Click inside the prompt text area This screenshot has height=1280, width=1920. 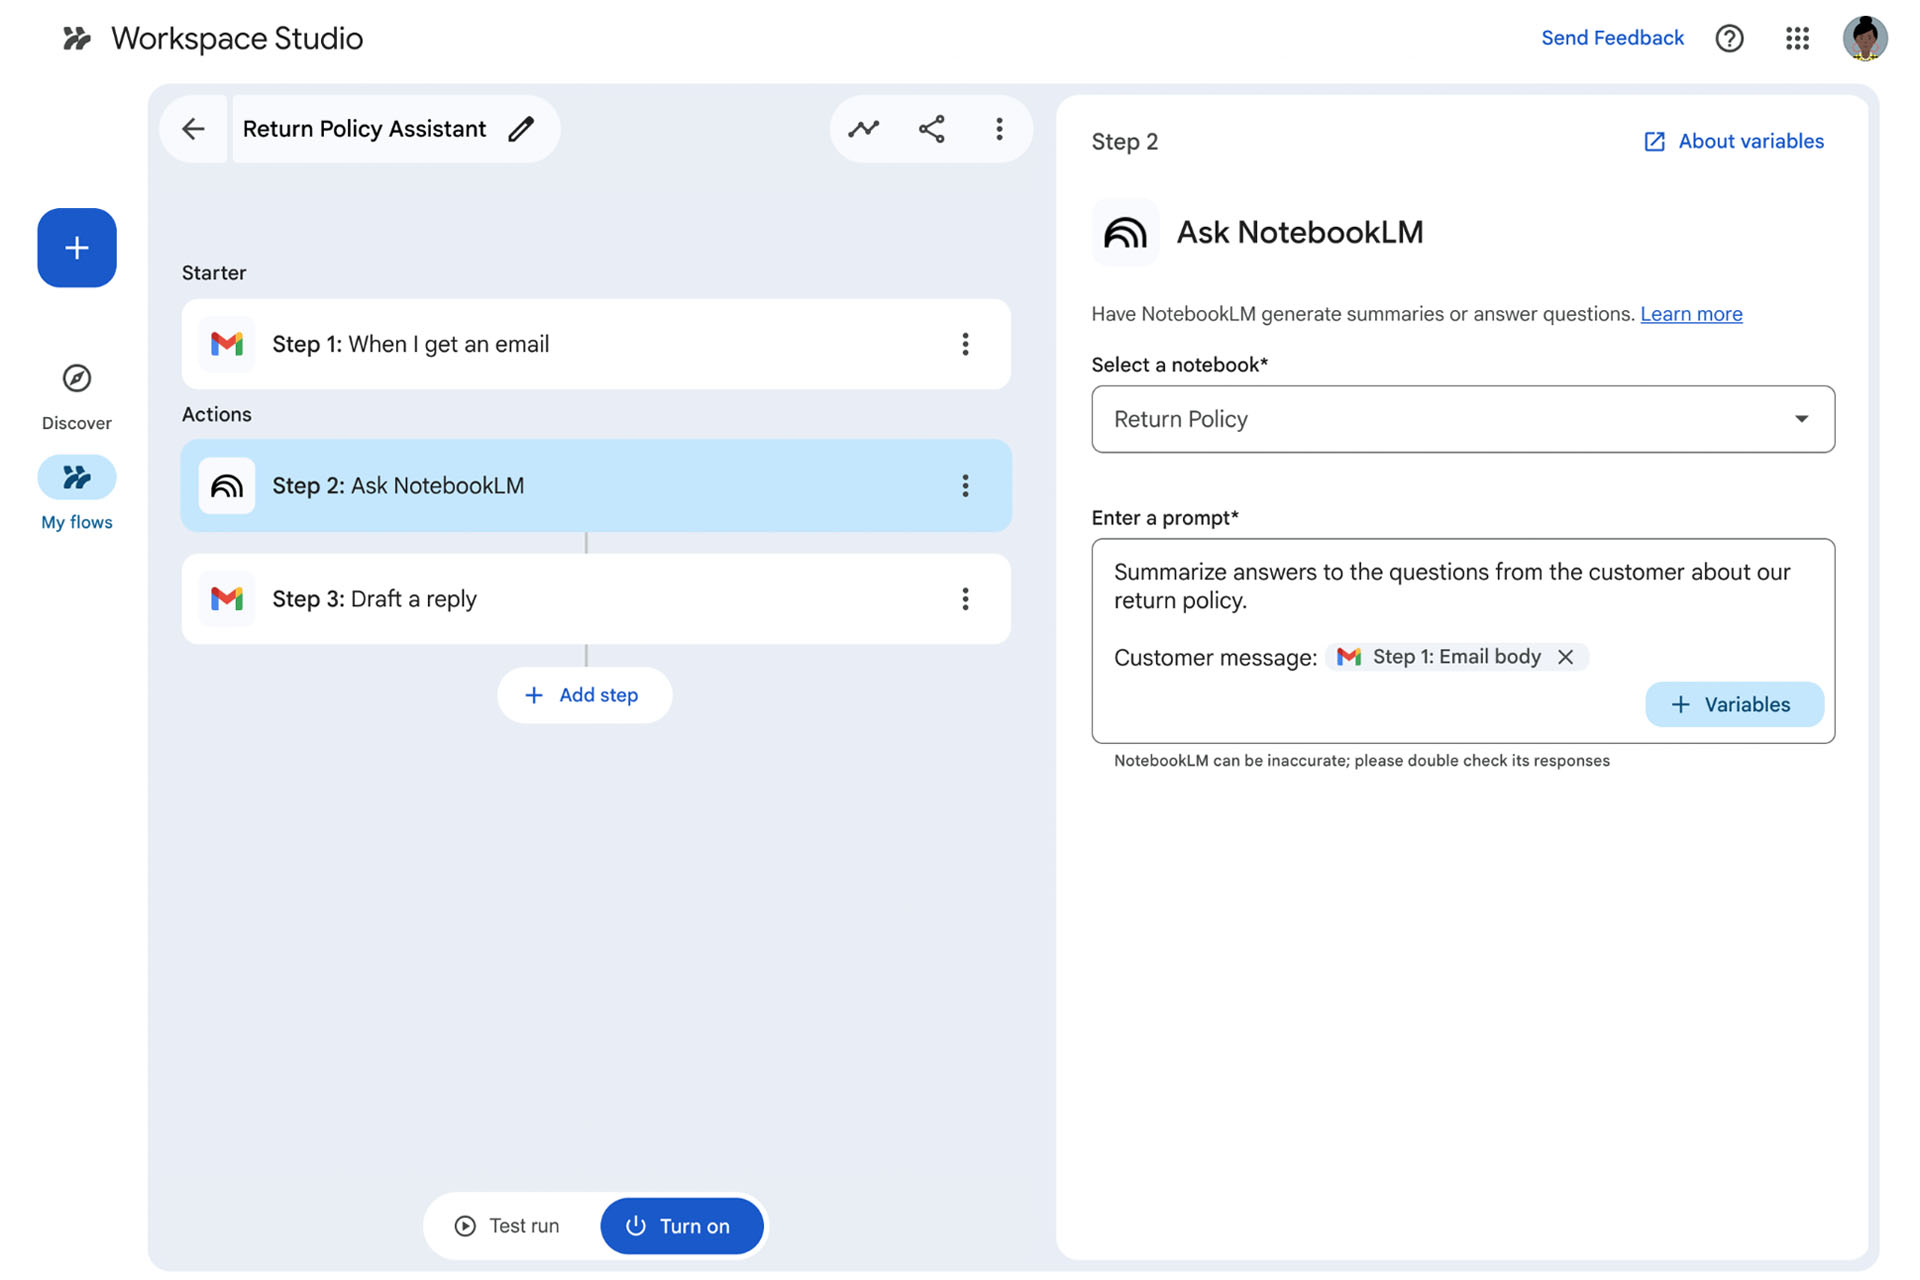(1463, 641)
